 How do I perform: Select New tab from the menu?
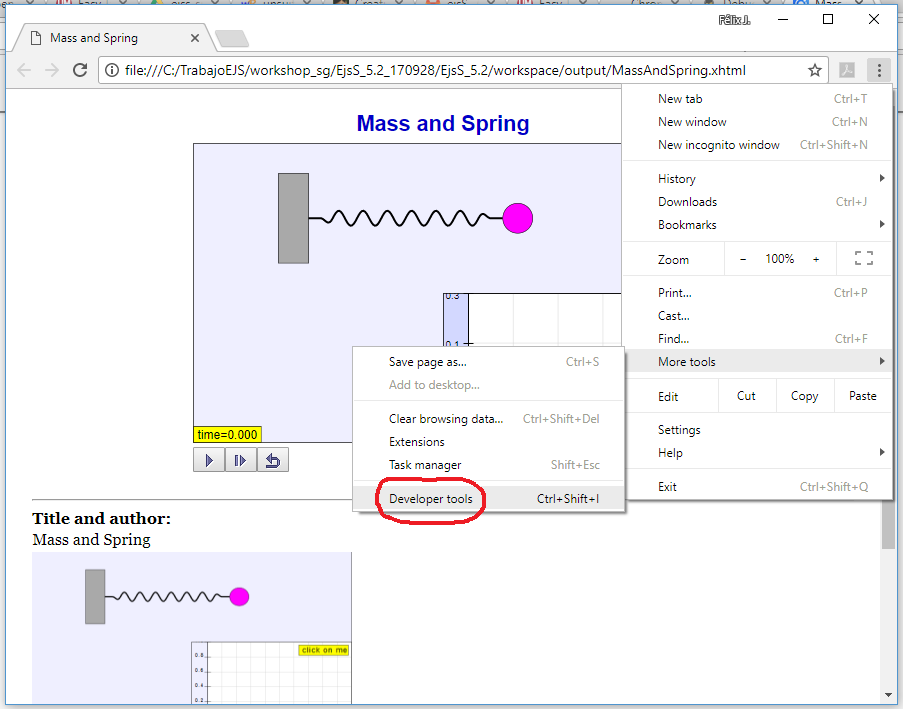coord(757,99)
